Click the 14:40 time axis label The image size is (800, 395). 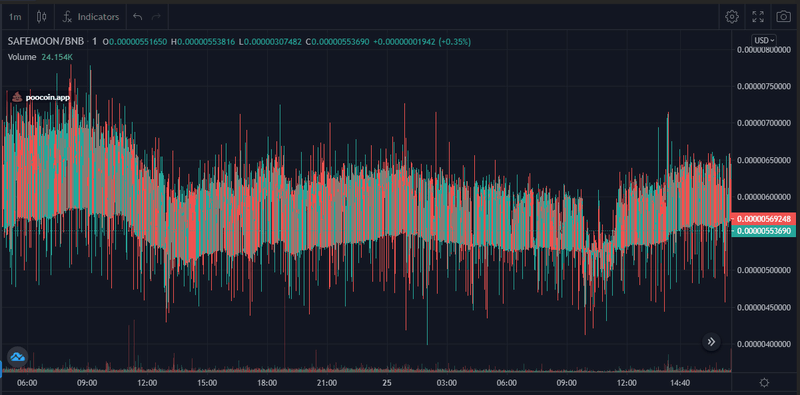(x=680, y=383)
